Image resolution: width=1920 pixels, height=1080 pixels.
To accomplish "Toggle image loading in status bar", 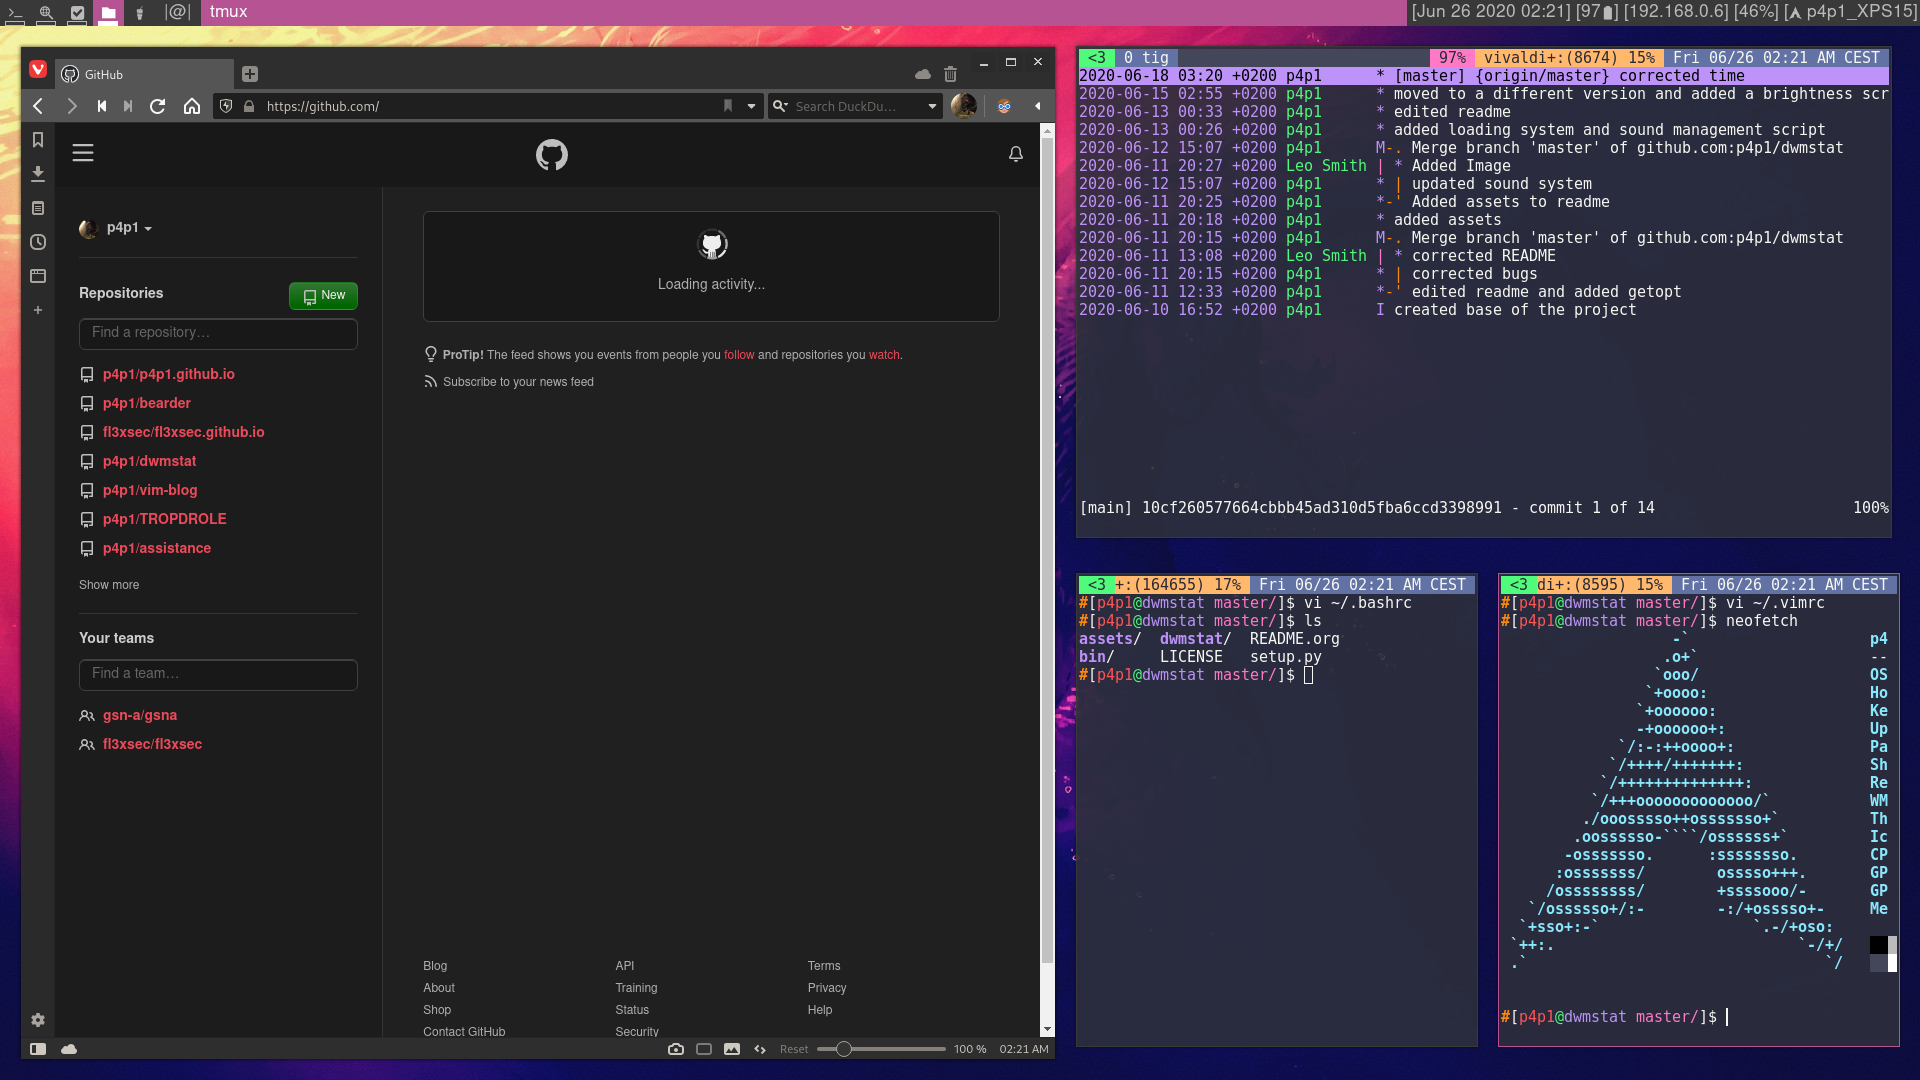I will tap(732, 1049).
